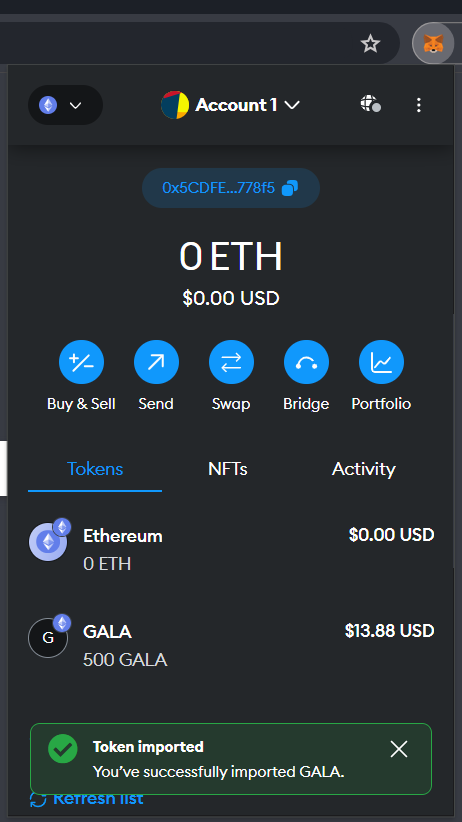Dismiss the Token imported notification

399,749
